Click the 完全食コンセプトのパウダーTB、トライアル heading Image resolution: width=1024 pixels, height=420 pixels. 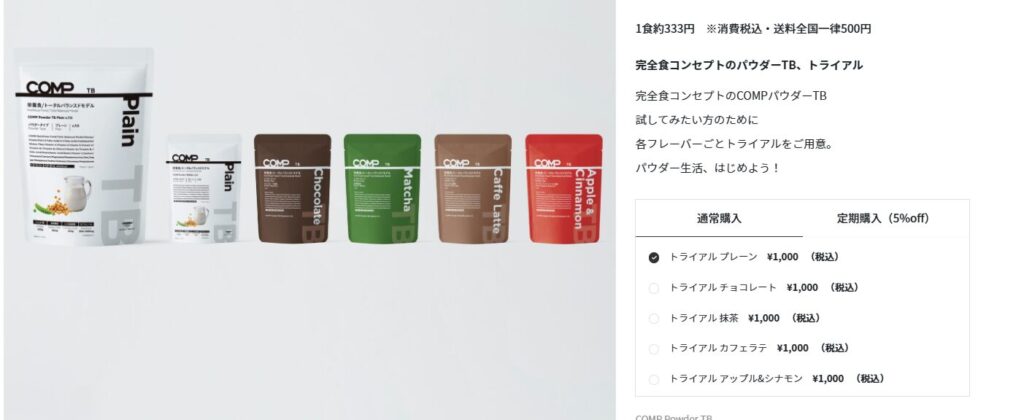coord(749,65)
